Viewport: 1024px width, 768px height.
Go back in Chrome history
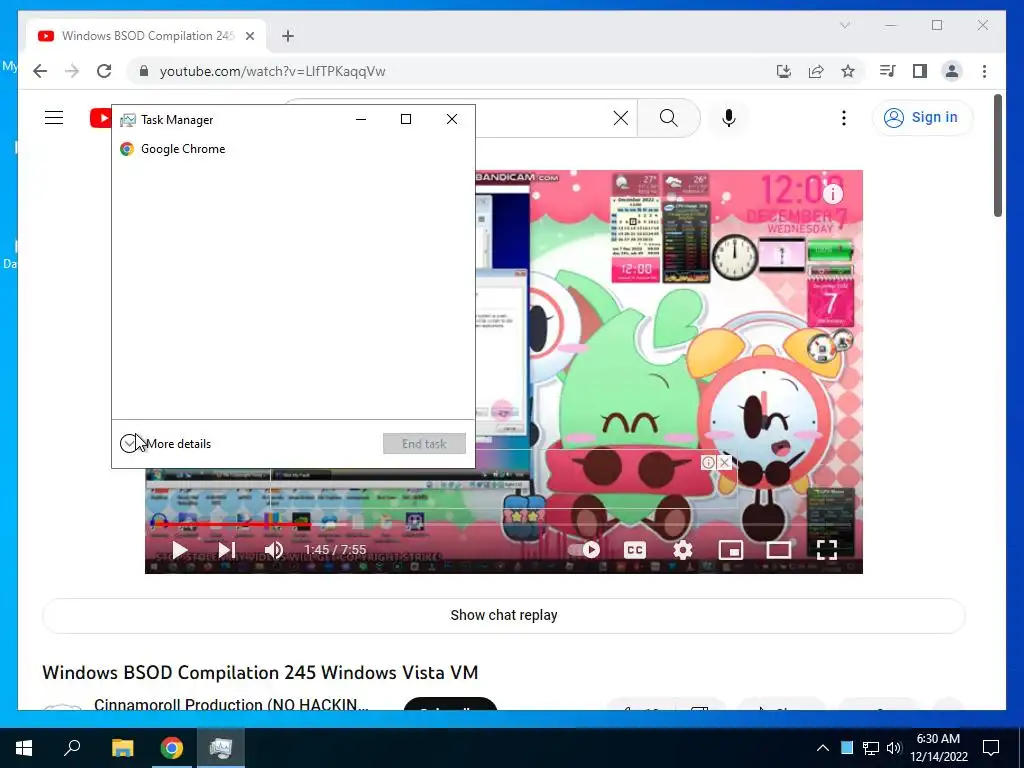tap(40, 71)
